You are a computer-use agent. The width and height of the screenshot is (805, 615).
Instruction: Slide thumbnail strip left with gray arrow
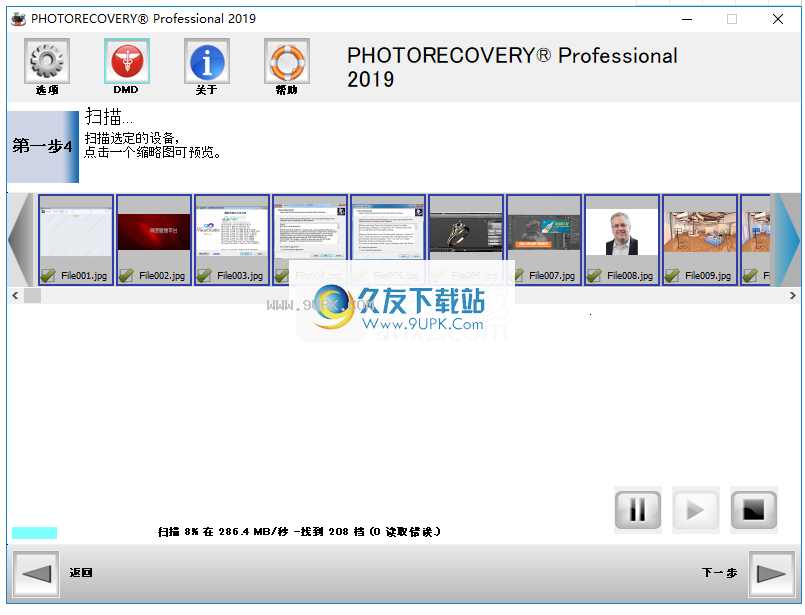(21, 240)
